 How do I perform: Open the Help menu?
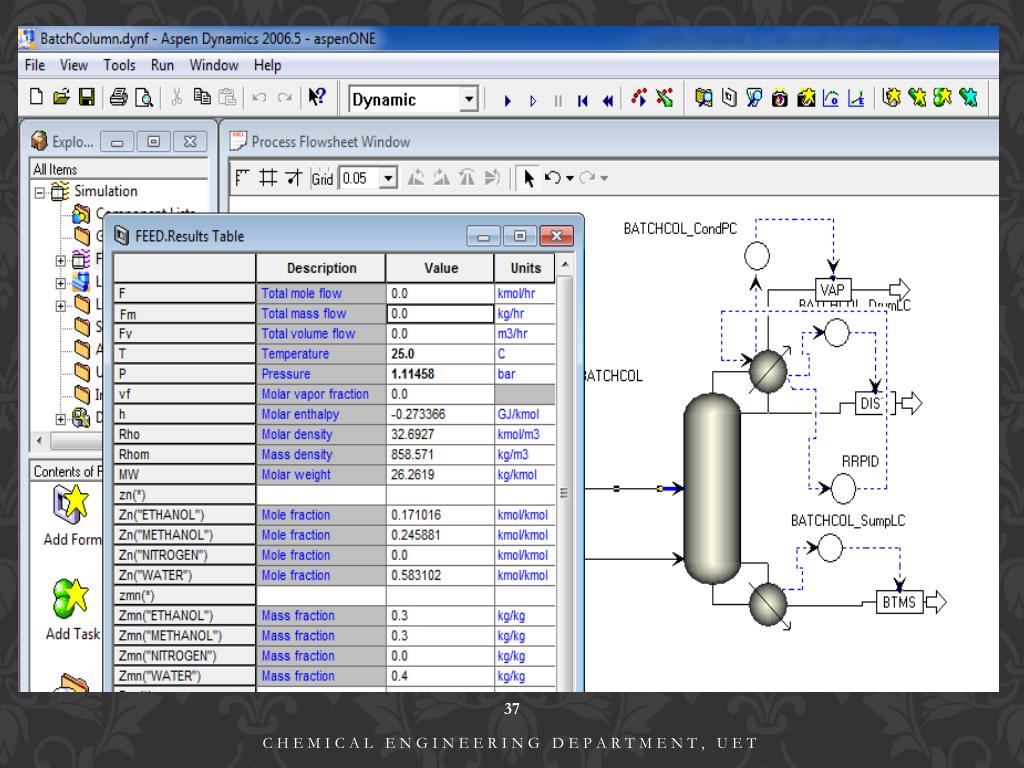(268, 65)
